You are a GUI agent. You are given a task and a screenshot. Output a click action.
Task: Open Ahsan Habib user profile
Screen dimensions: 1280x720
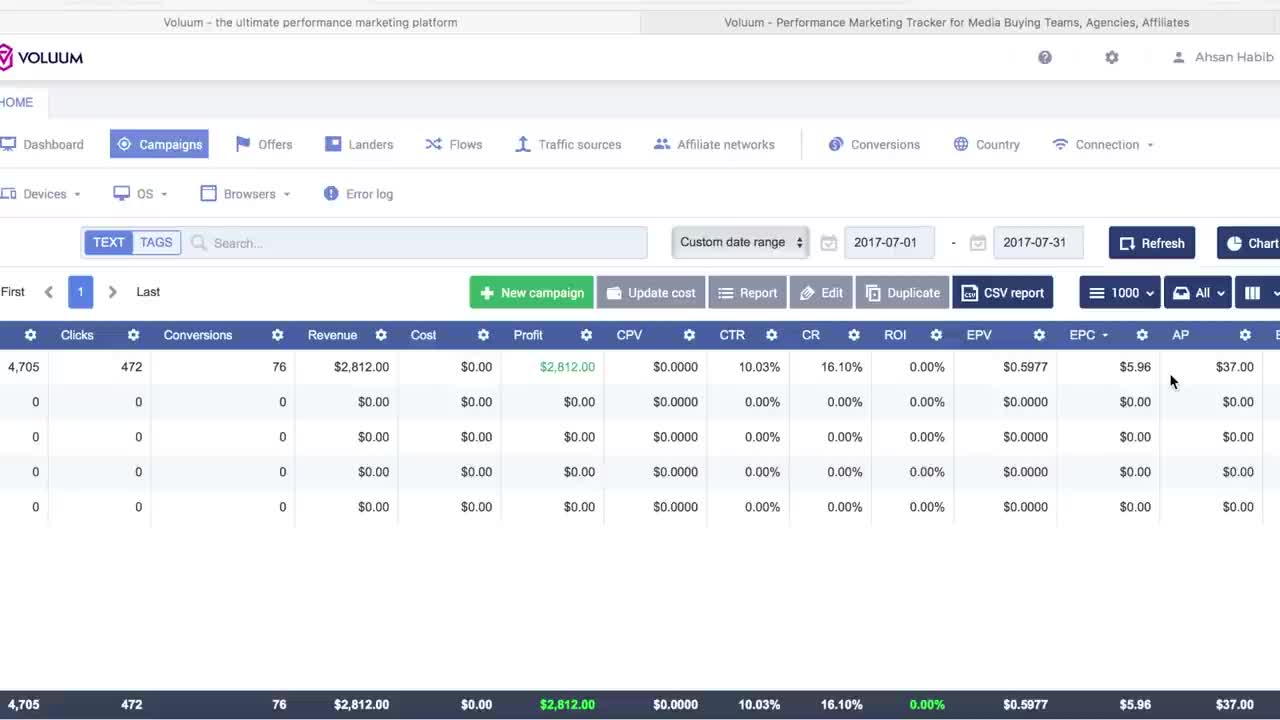[x=1224, y=57]
